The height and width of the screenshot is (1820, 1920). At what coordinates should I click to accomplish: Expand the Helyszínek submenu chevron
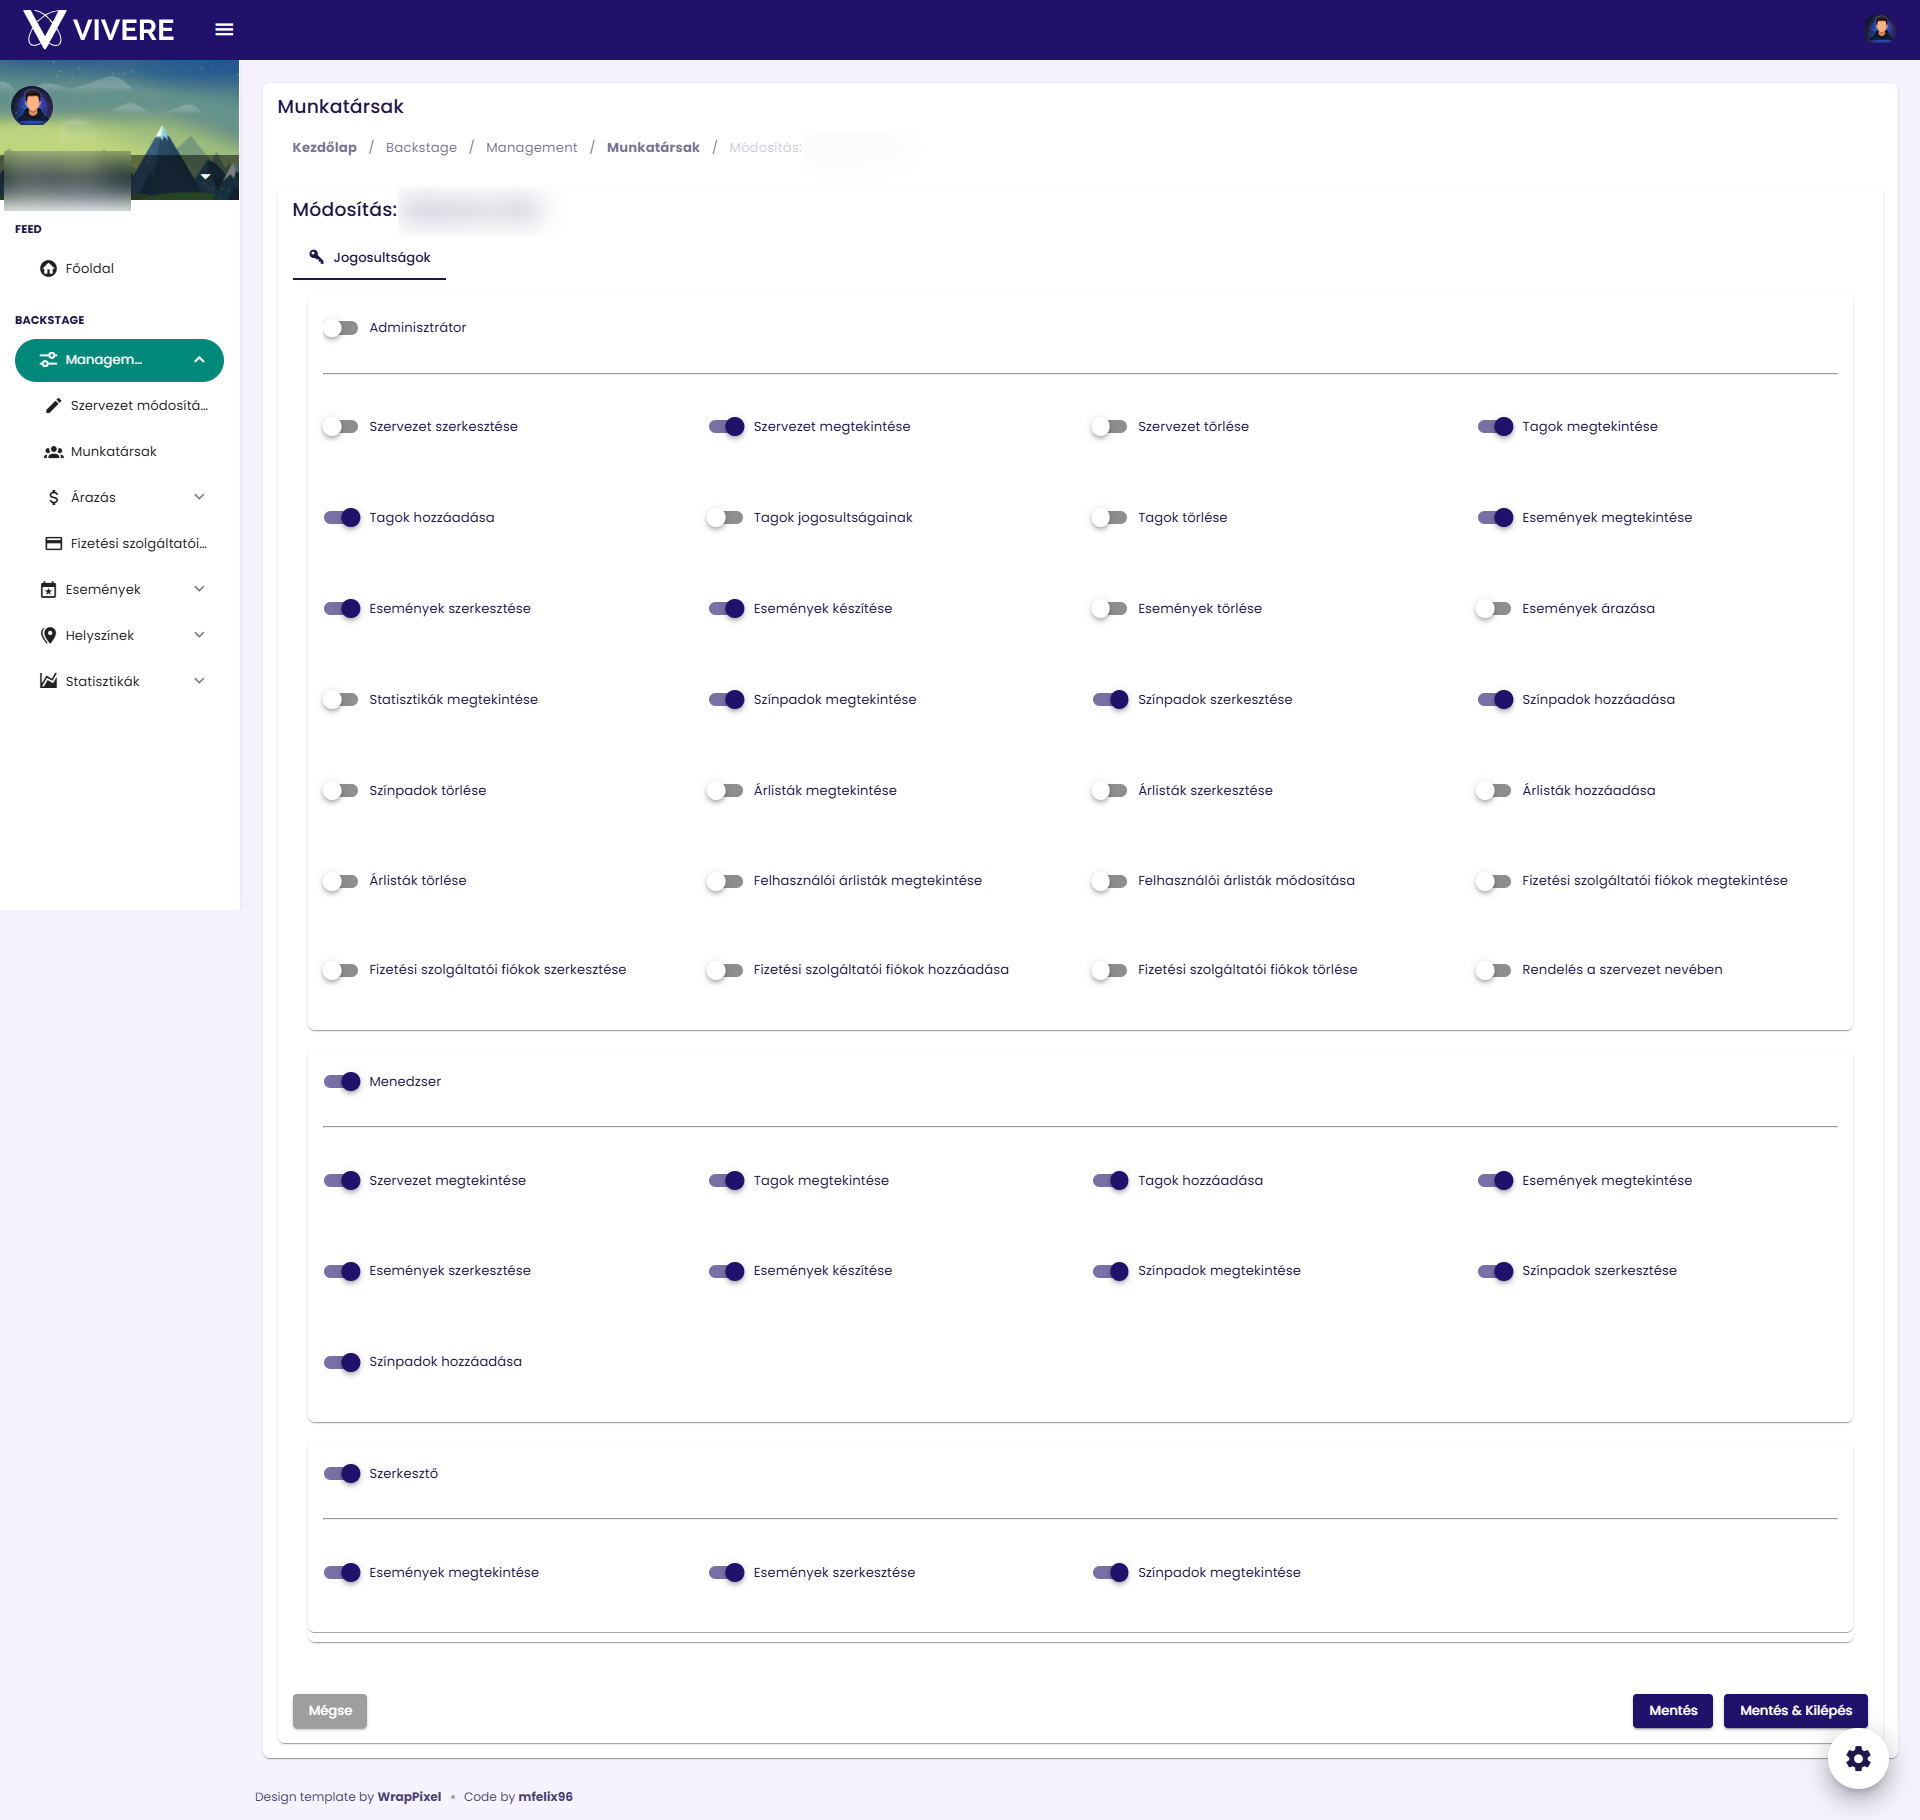click(199, 635)
